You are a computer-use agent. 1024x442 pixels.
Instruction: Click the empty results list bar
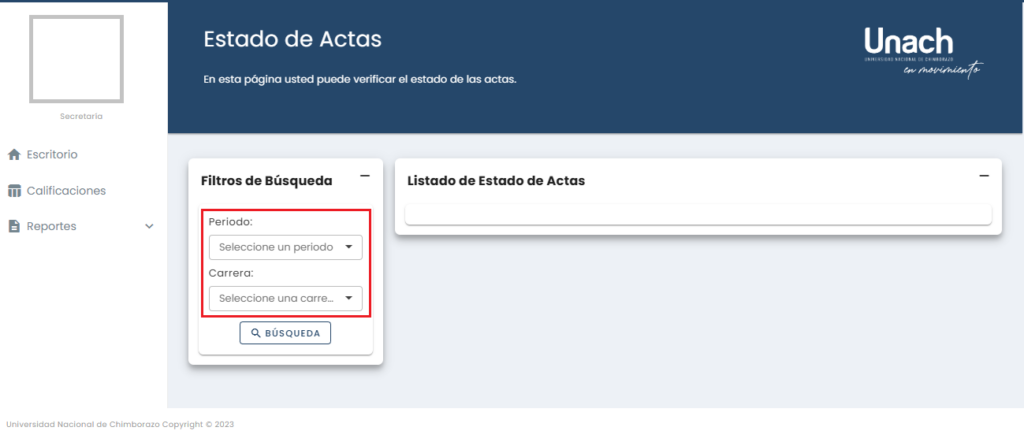click(698, 215)
